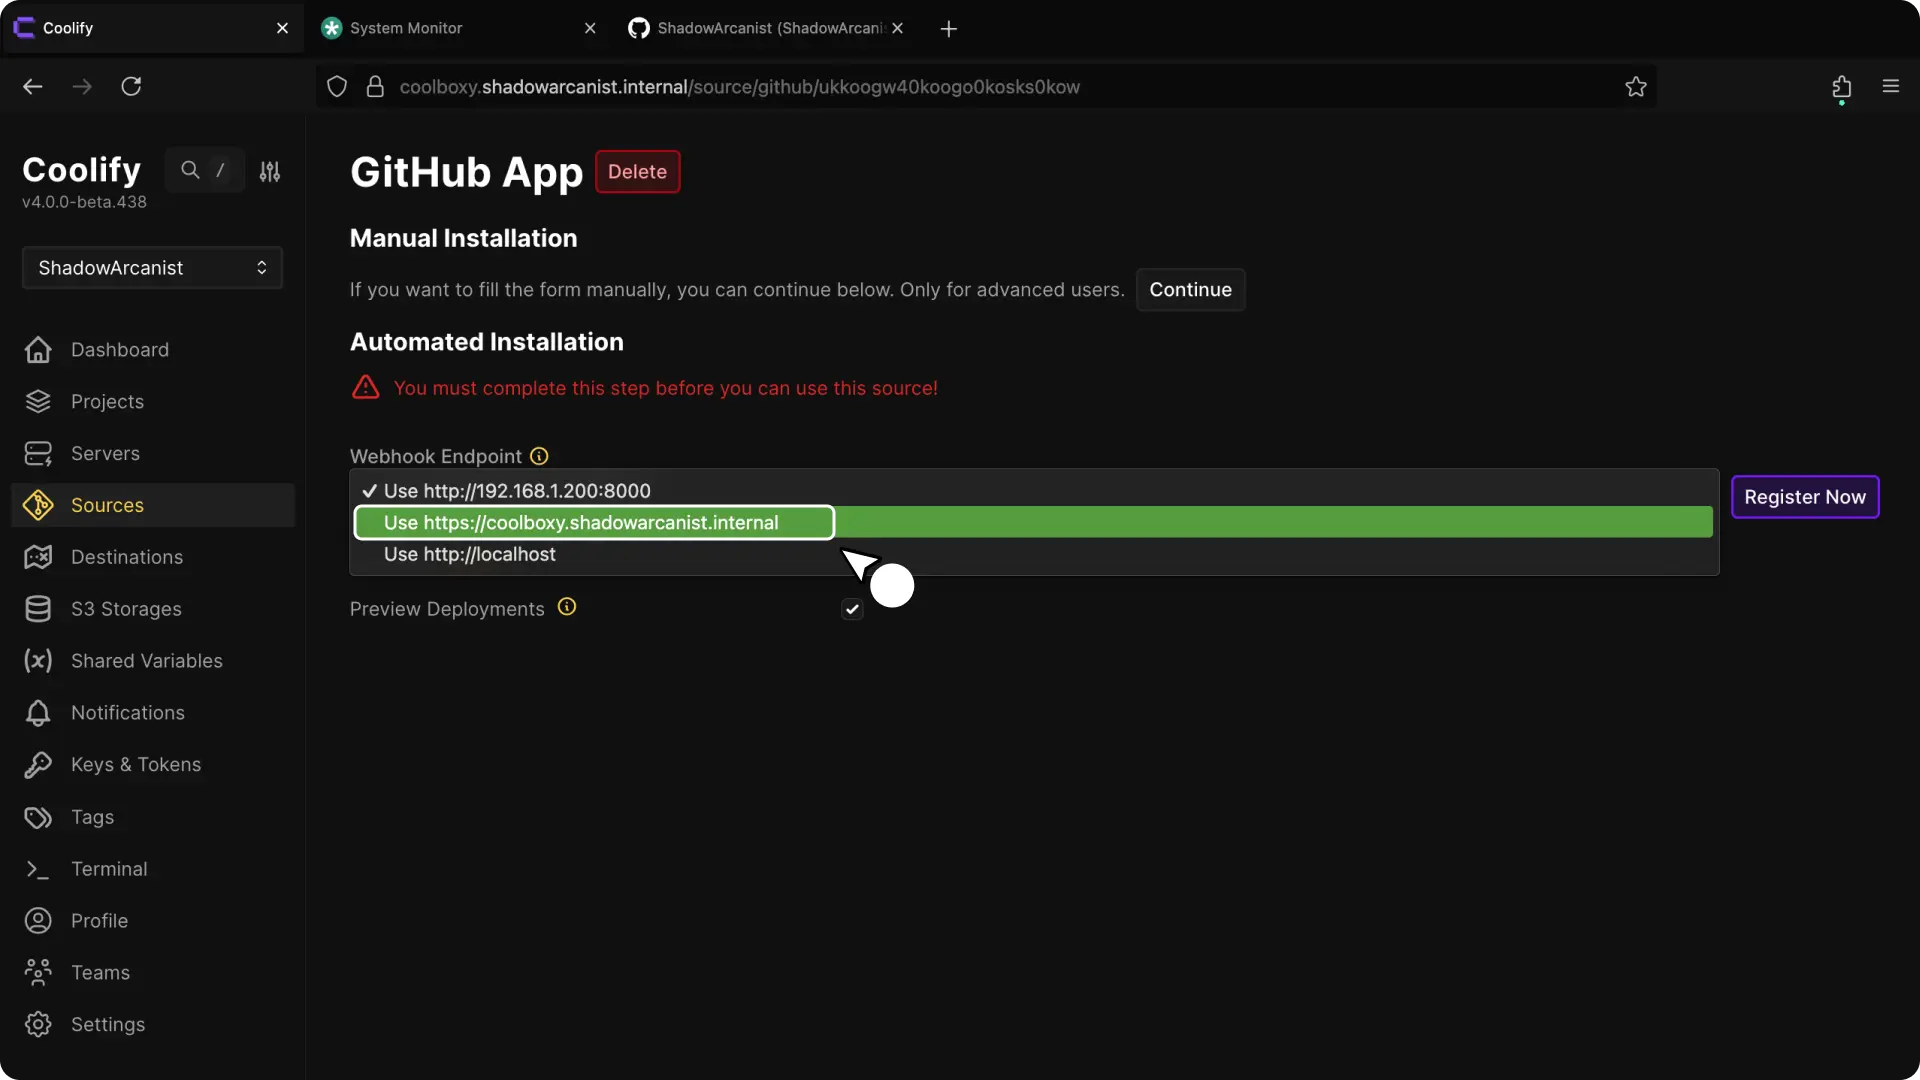
Task: Click Preview Deployments info icon
Action: tap(567, 607)
